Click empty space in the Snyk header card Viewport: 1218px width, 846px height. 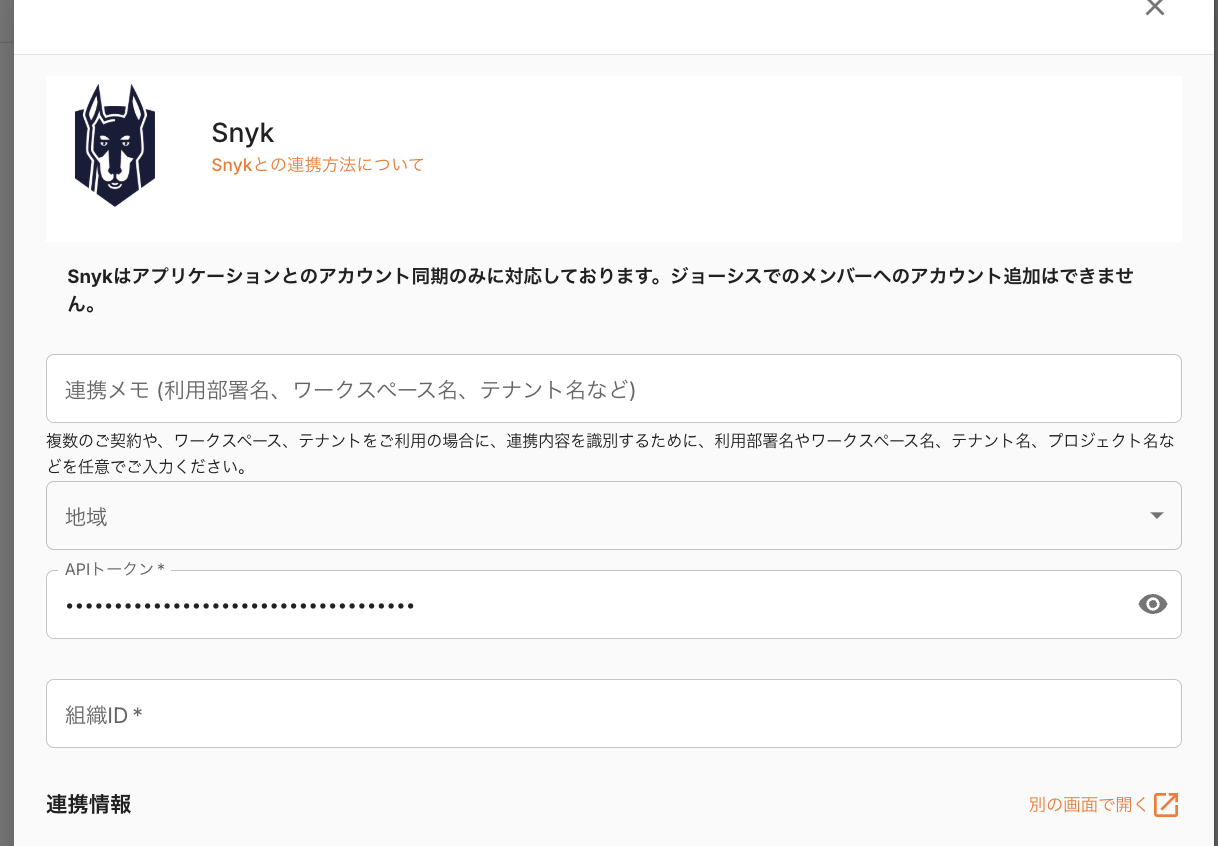pos(800,160)
